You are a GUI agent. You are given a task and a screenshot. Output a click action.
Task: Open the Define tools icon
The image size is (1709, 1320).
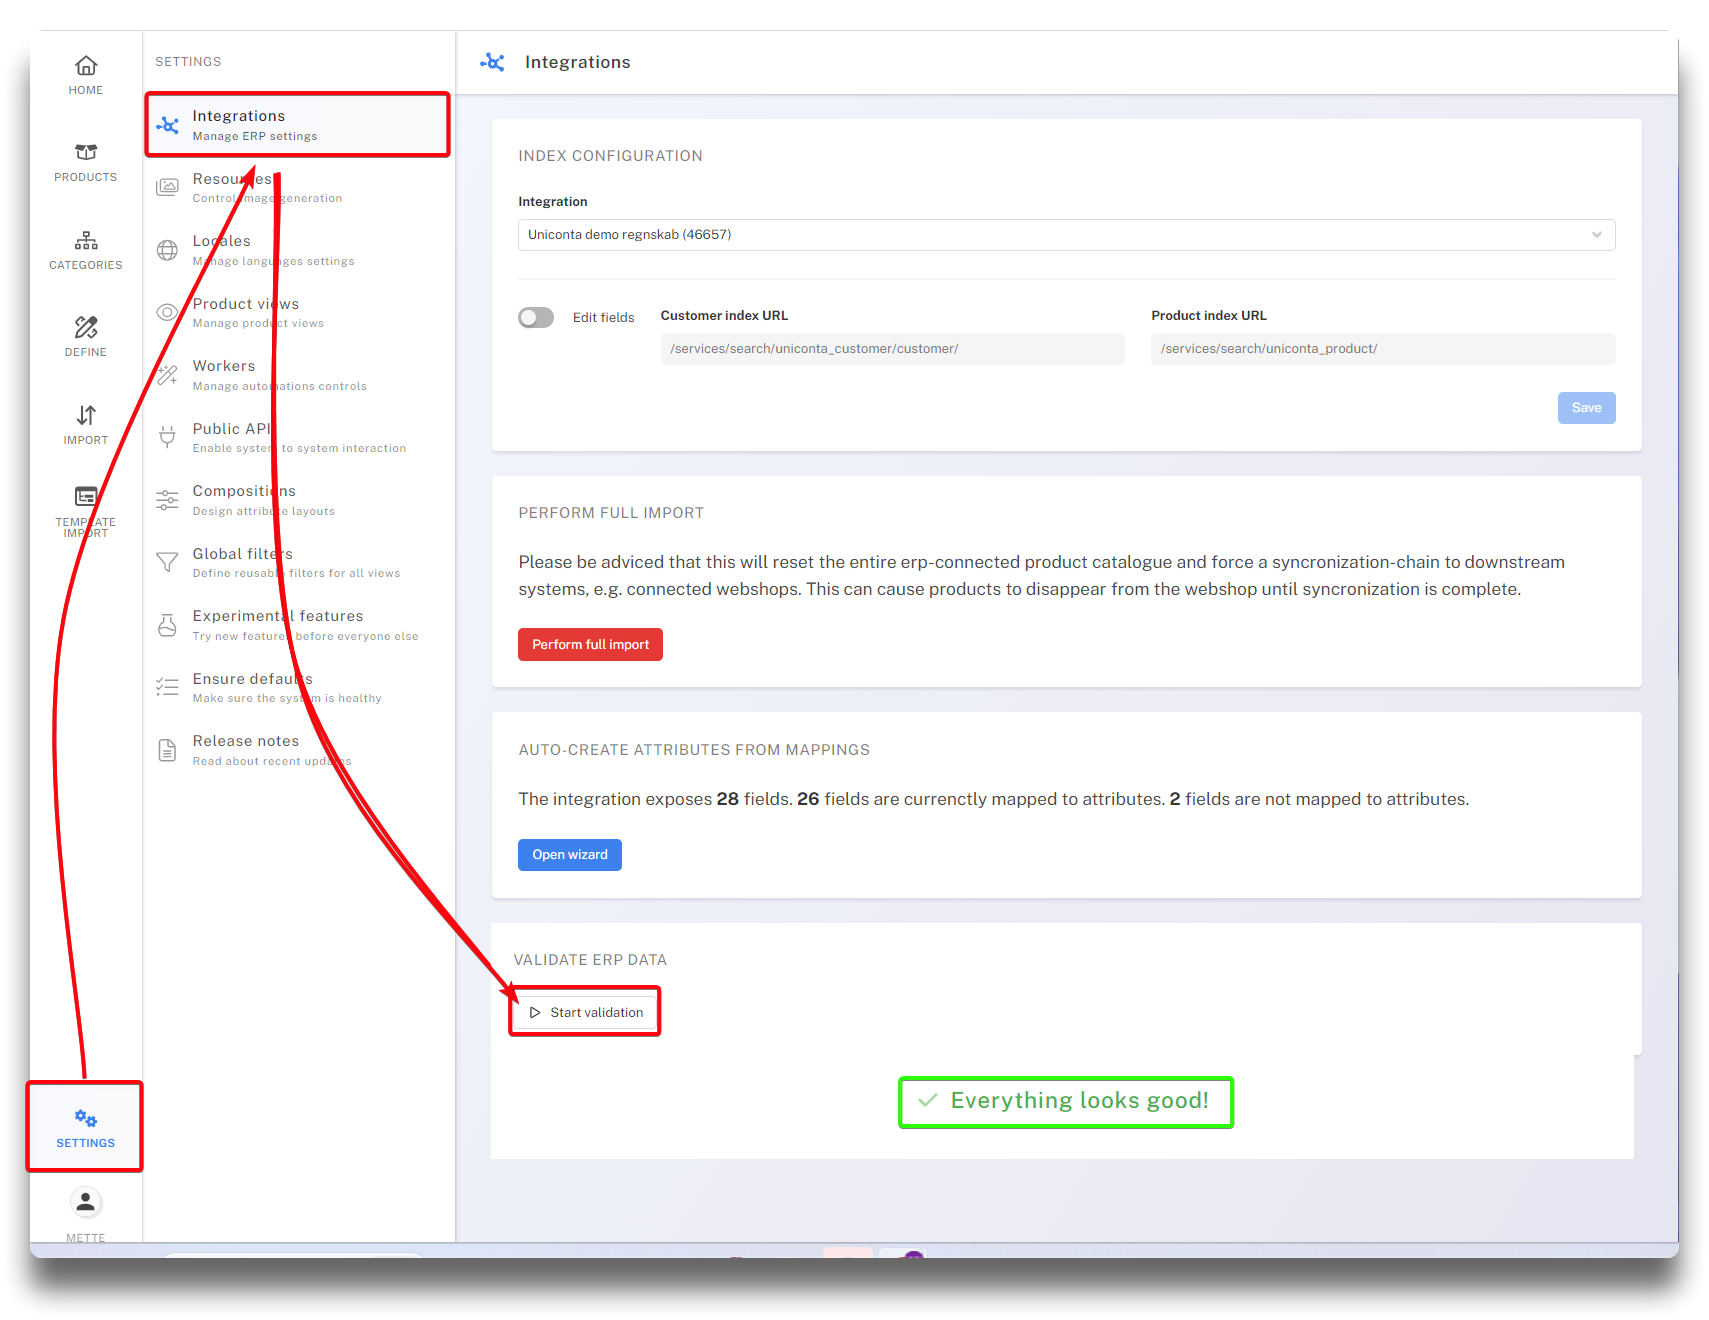point(86,328)
